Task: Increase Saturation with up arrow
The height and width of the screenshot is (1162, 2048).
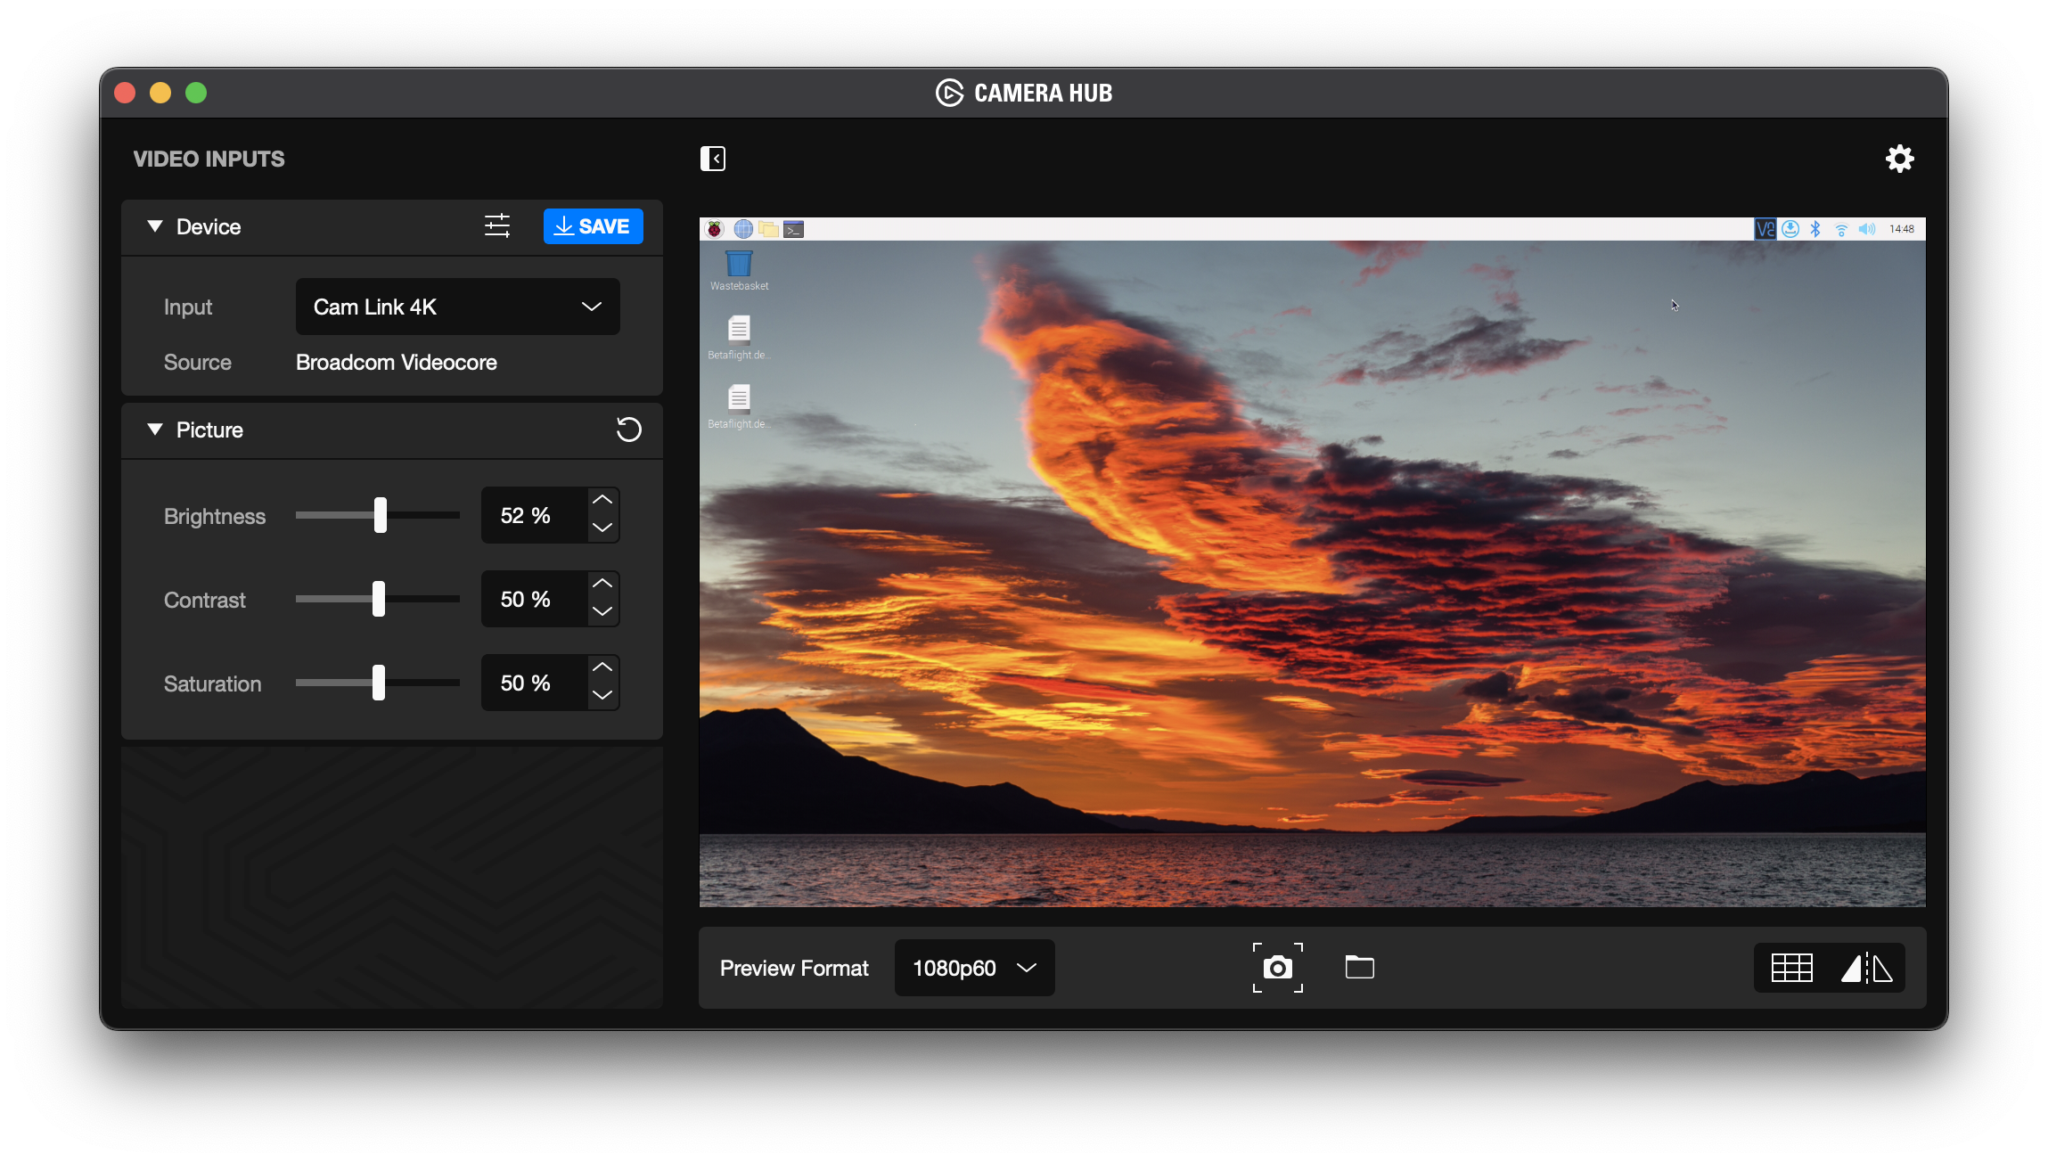Action: tap(602, 667)
